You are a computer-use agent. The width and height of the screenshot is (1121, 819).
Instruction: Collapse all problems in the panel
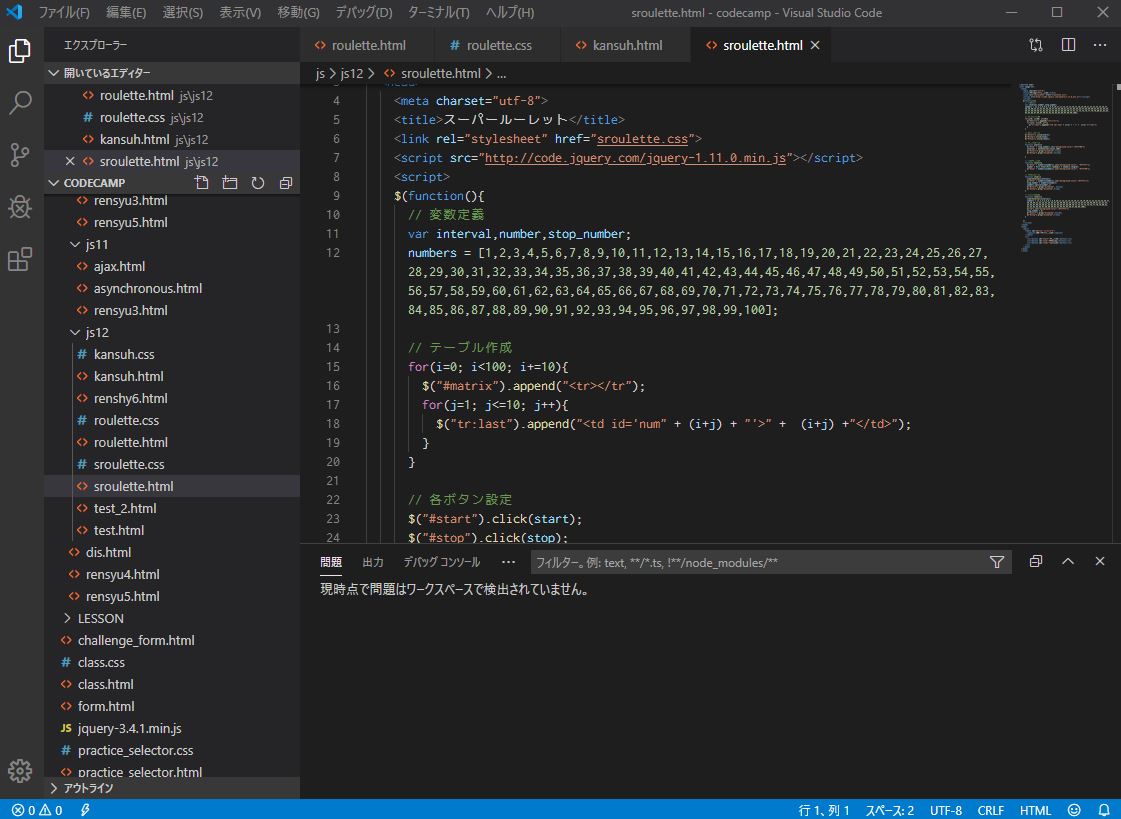click(x=1036, y=562)
